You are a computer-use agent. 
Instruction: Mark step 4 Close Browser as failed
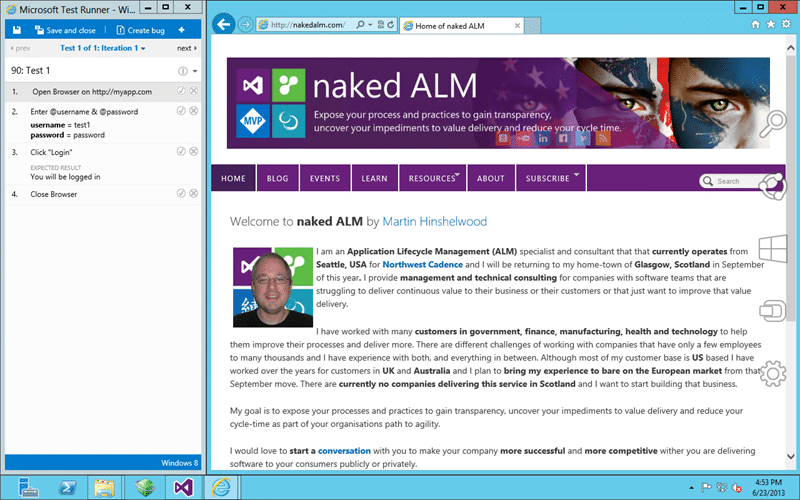[194, 193]
